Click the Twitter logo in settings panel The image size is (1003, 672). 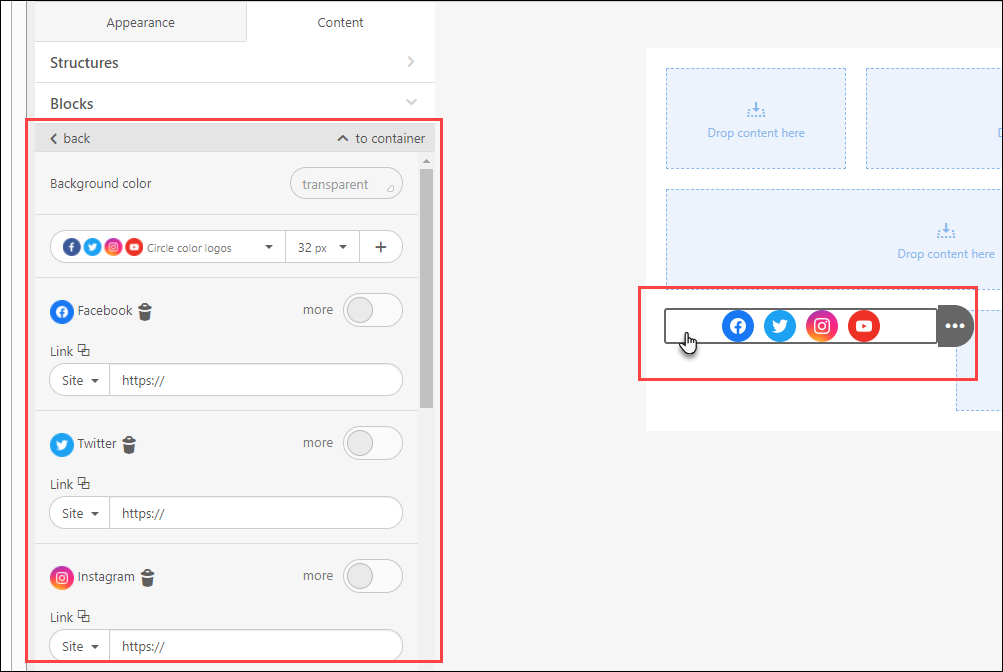(x=62, y=445)
